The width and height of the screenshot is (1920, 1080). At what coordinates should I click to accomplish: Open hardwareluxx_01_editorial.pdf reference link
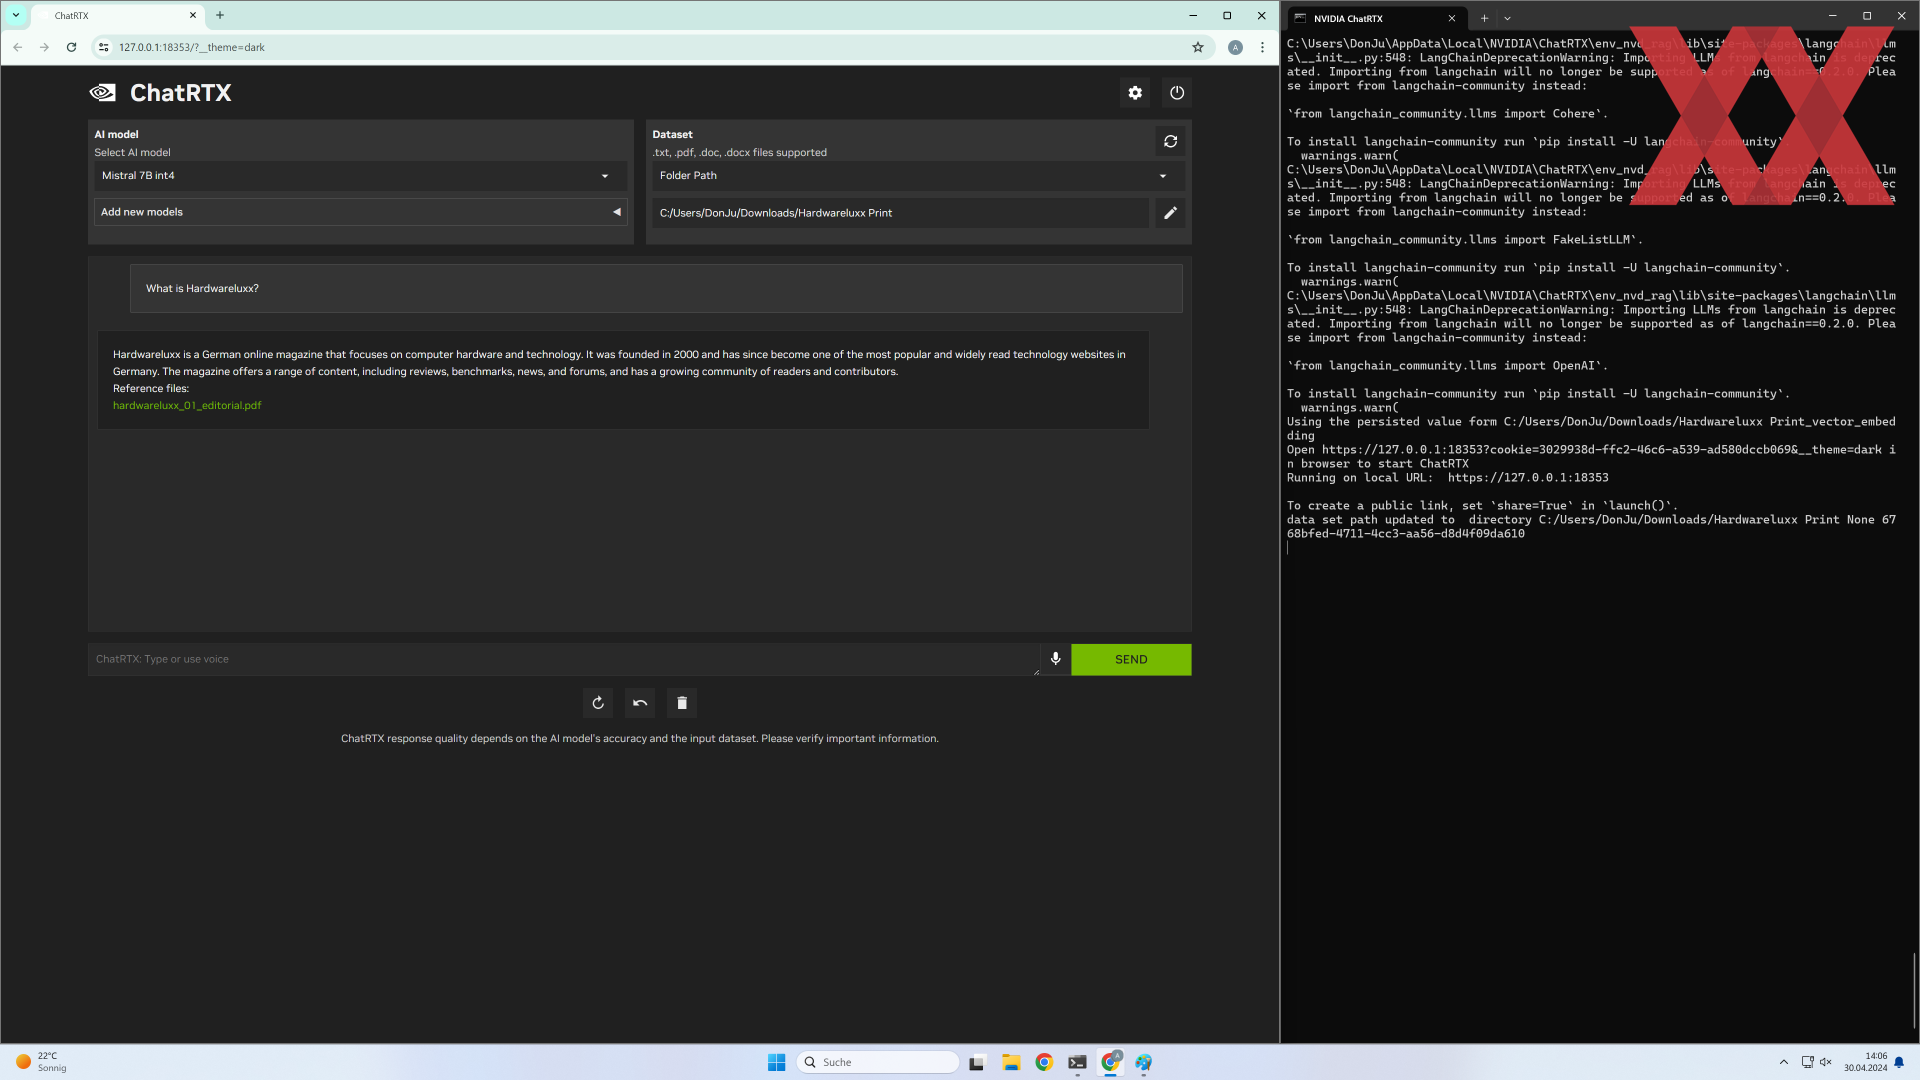click(x=187, y=405)
